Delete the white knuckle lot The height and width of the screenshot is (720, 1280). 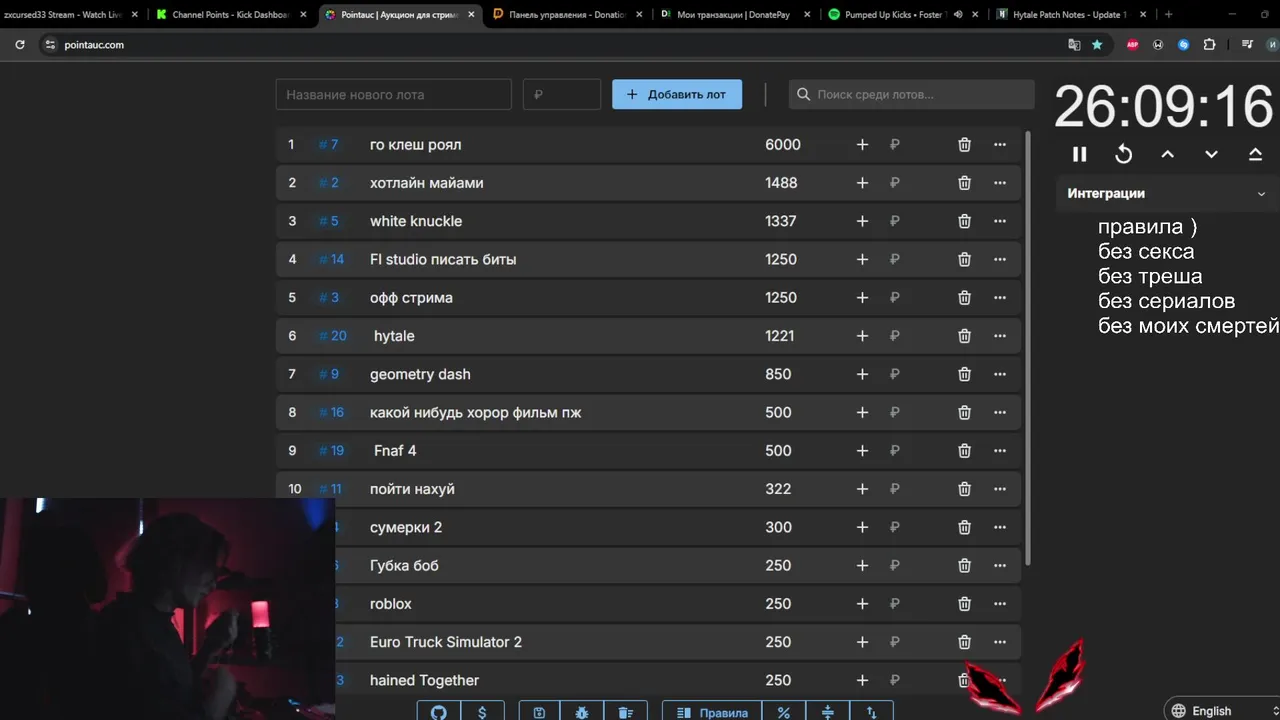click(x=964, y=221)
